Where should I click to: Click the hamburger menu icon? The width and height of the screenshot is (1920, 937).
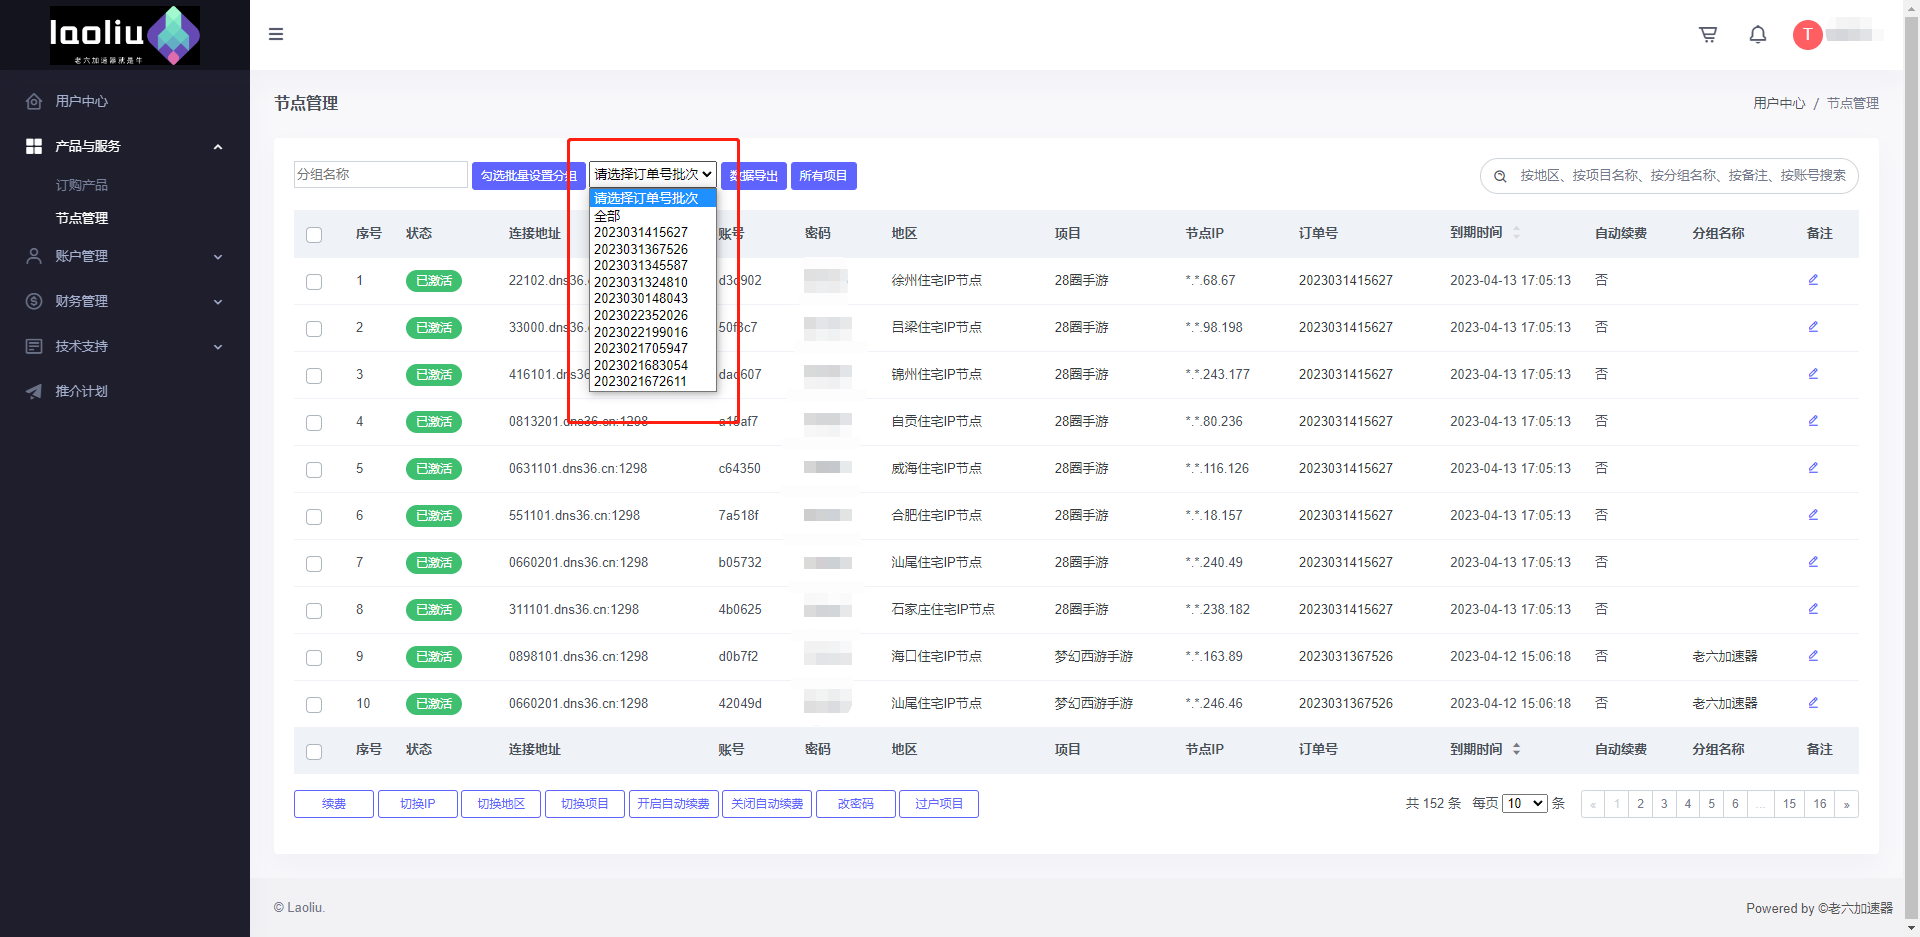click(x=276, y=34)
